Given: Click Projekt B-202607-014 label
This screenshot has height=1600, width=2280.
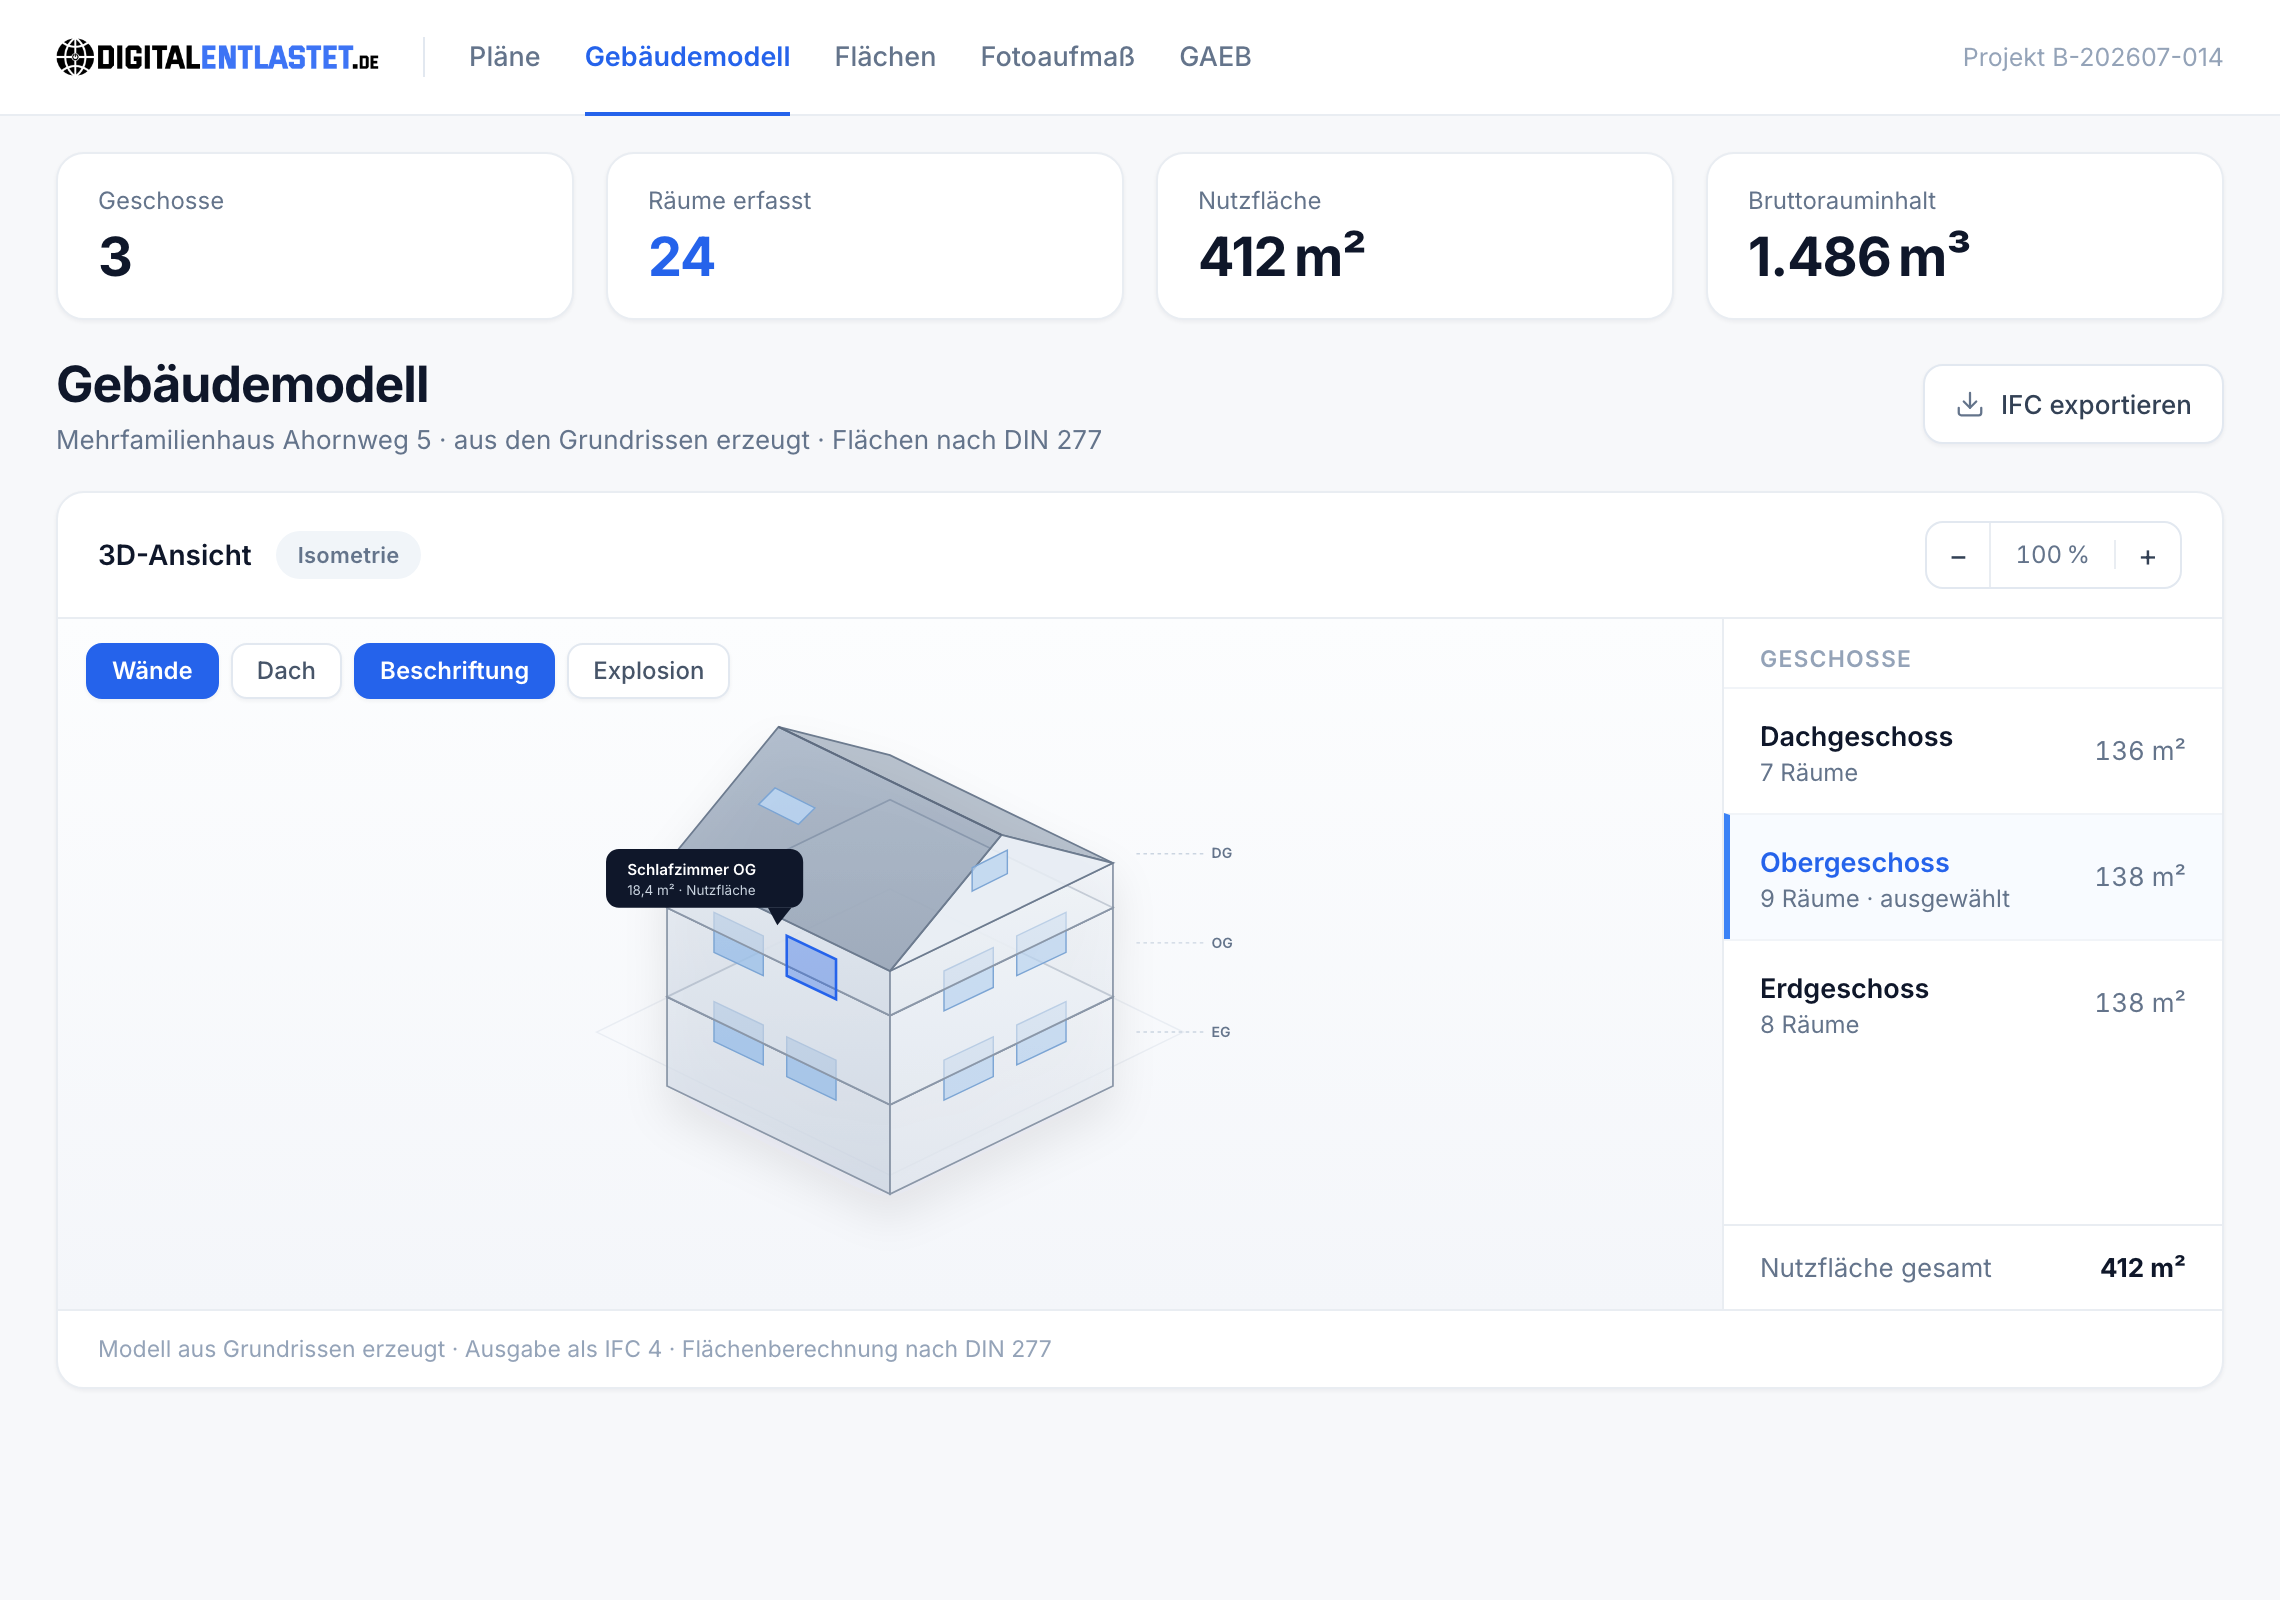Looking at the screenshot, I should [x=2092, y=57].
